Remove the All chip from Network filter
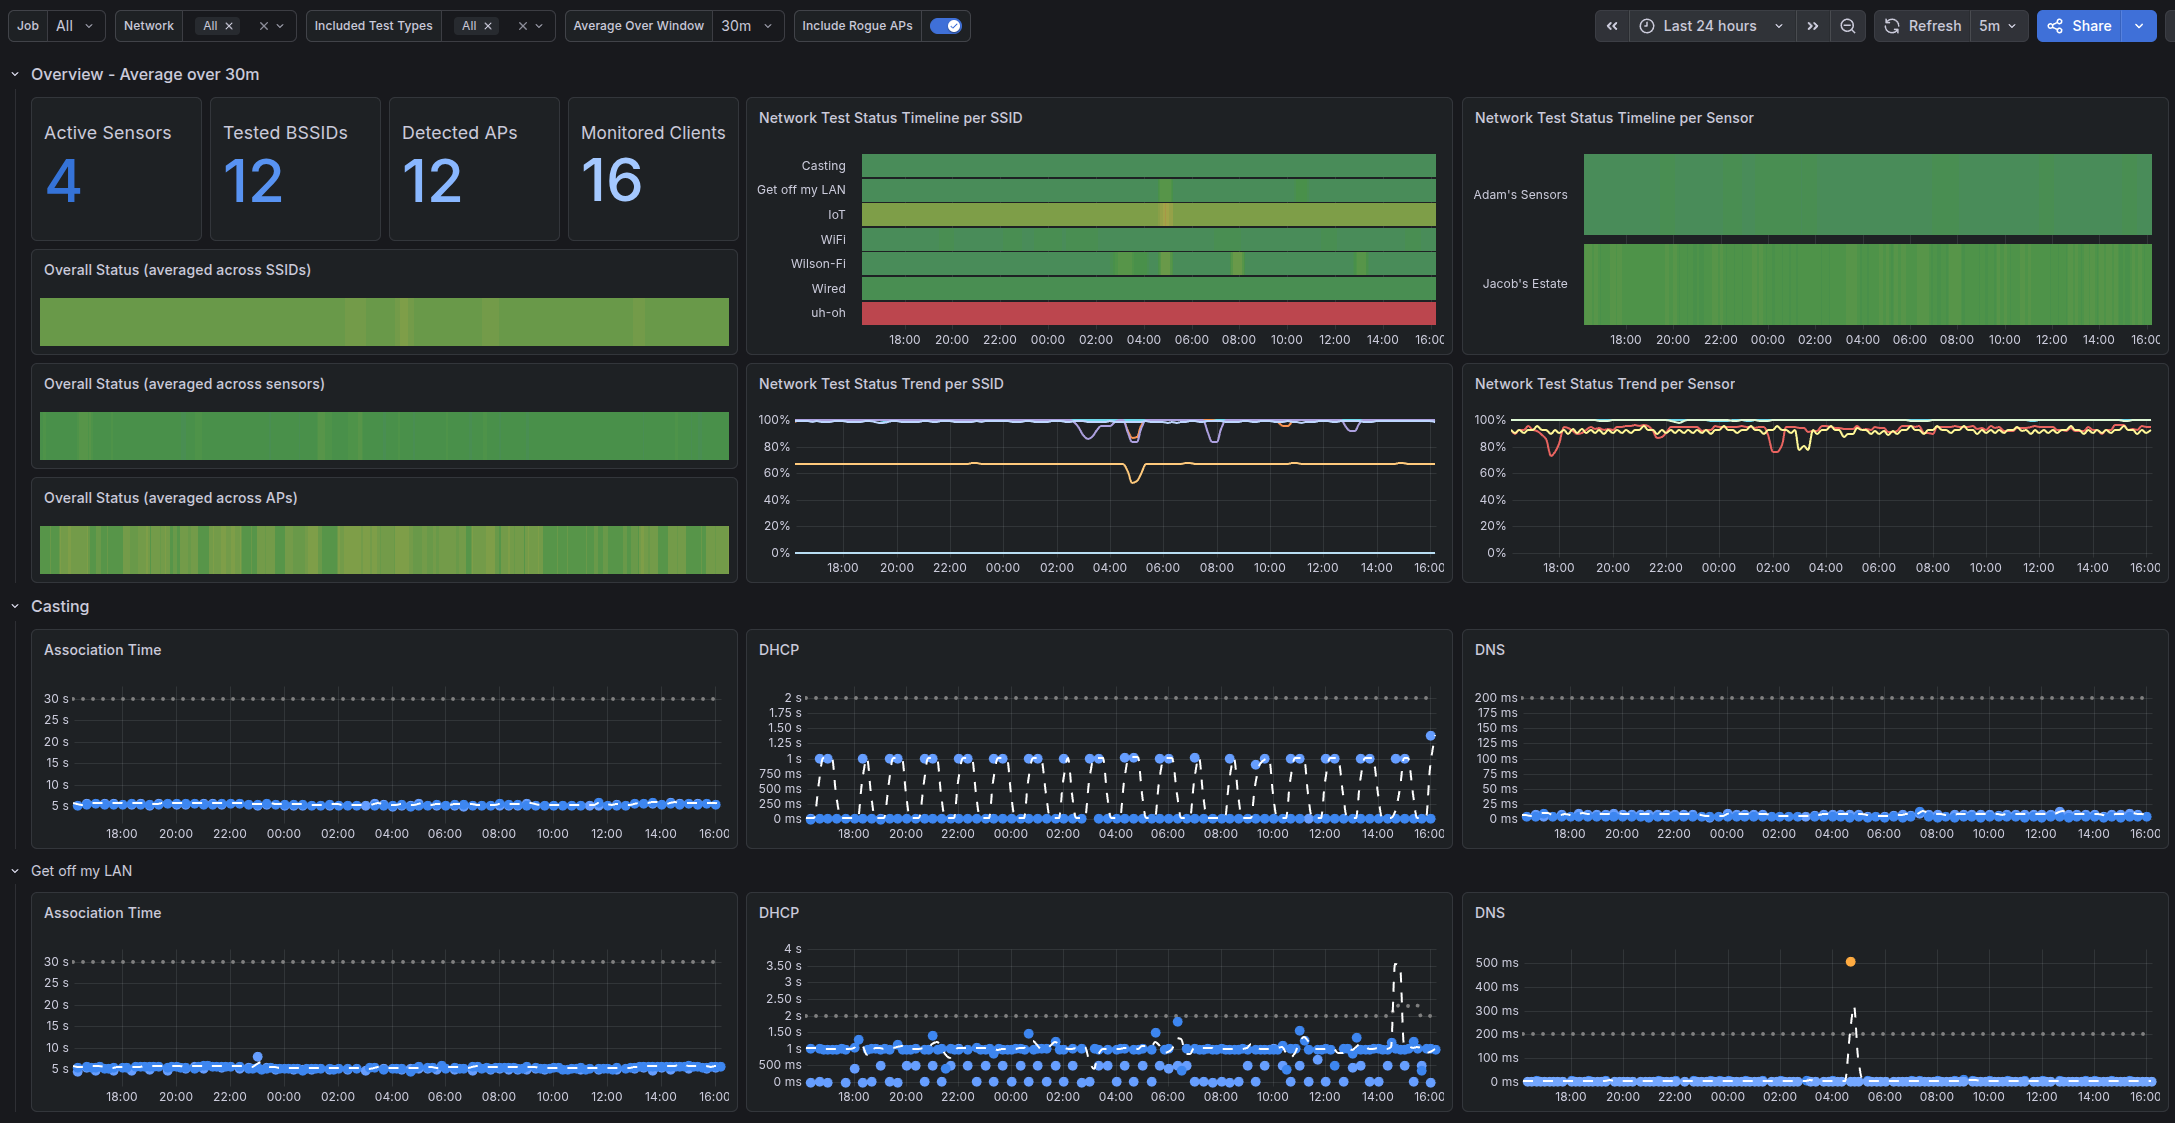 tap(229, 26)
